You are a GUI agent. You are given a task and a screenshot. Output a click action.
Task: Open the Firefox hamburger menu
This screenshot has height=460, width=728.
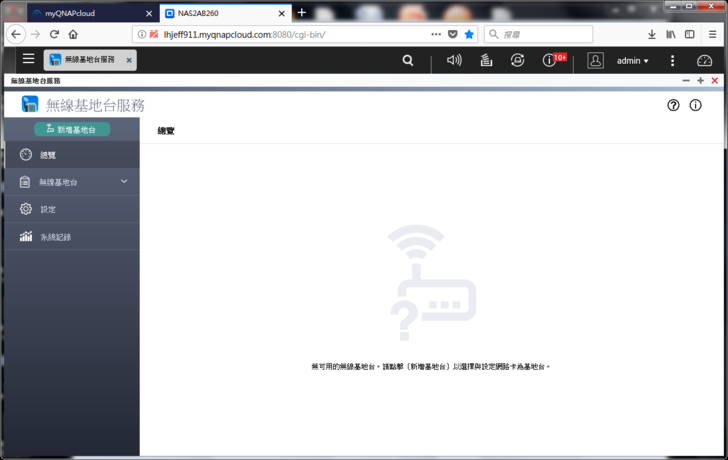pyautogui.click(x=713, y=34)
